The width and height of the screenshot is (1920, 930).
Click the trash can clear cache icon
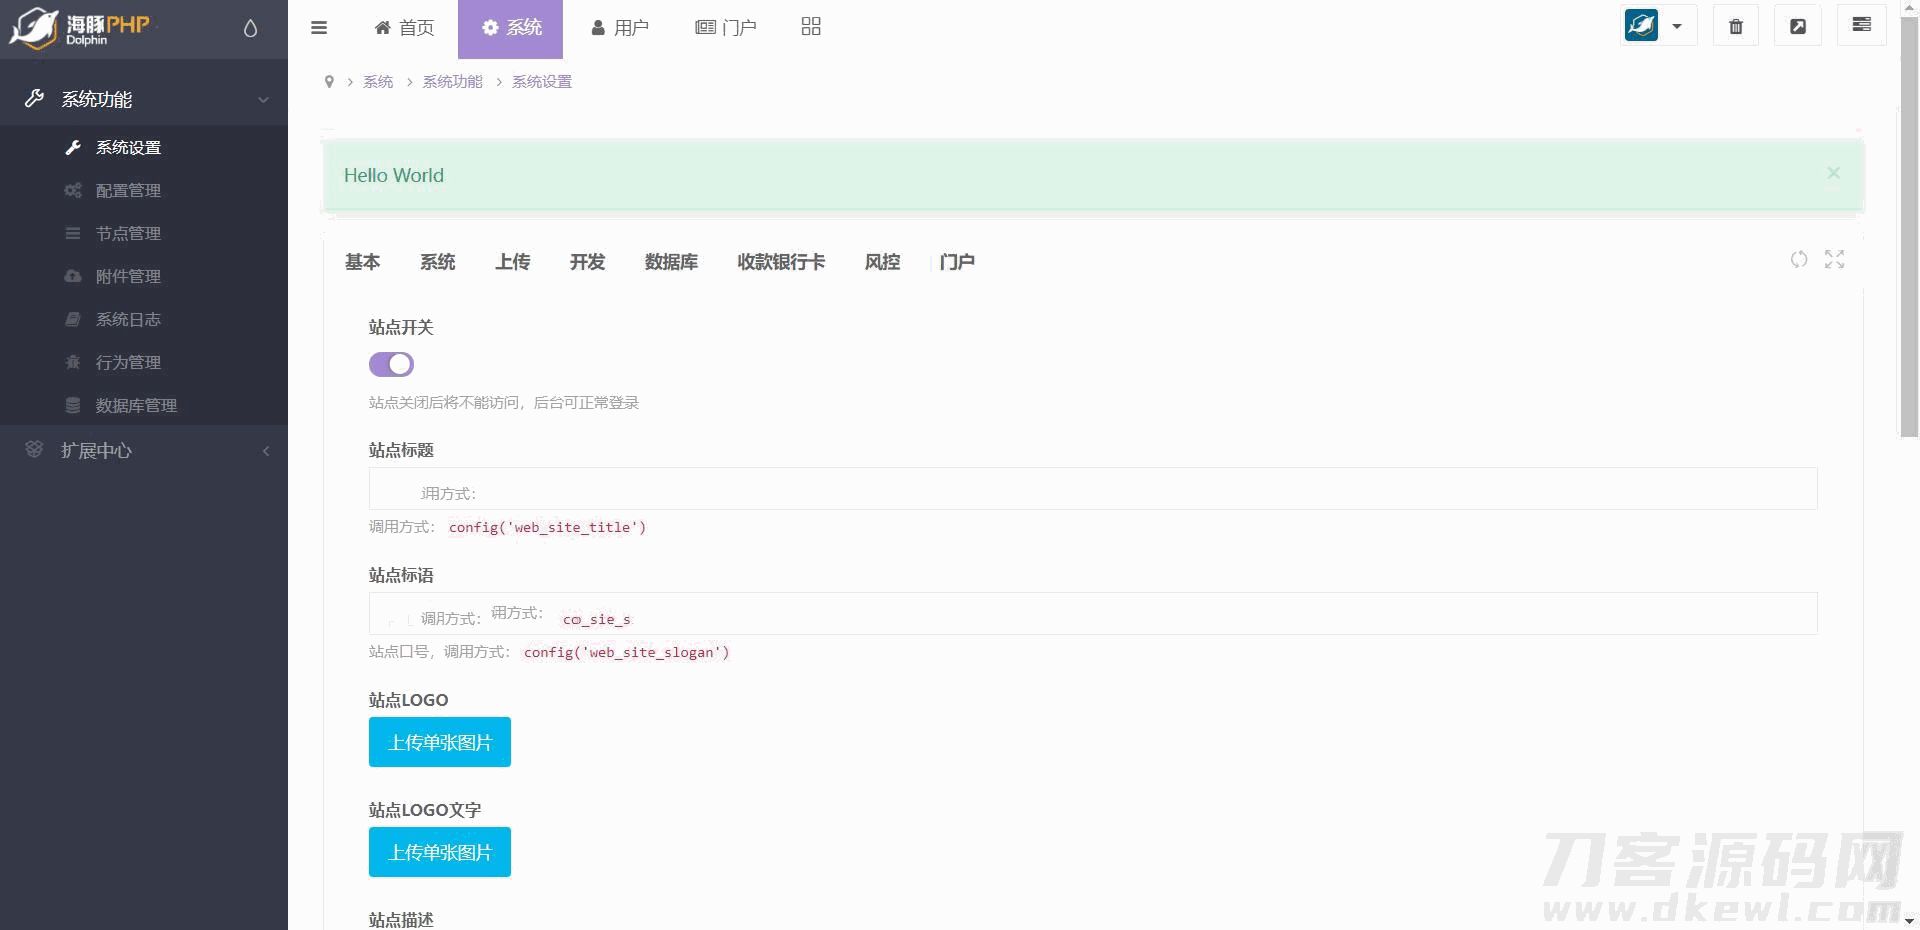click(x=1736, y=27)
